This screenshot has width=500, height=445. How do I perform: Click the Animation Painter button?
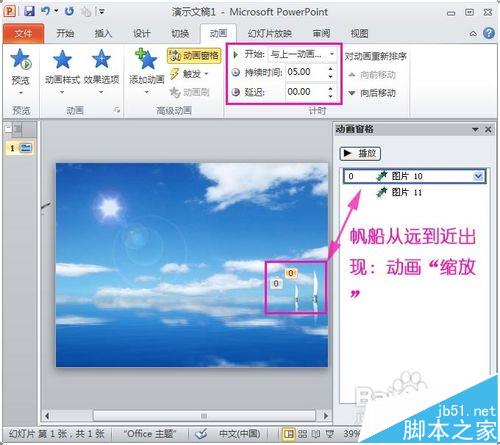click(x=189, y=92)
